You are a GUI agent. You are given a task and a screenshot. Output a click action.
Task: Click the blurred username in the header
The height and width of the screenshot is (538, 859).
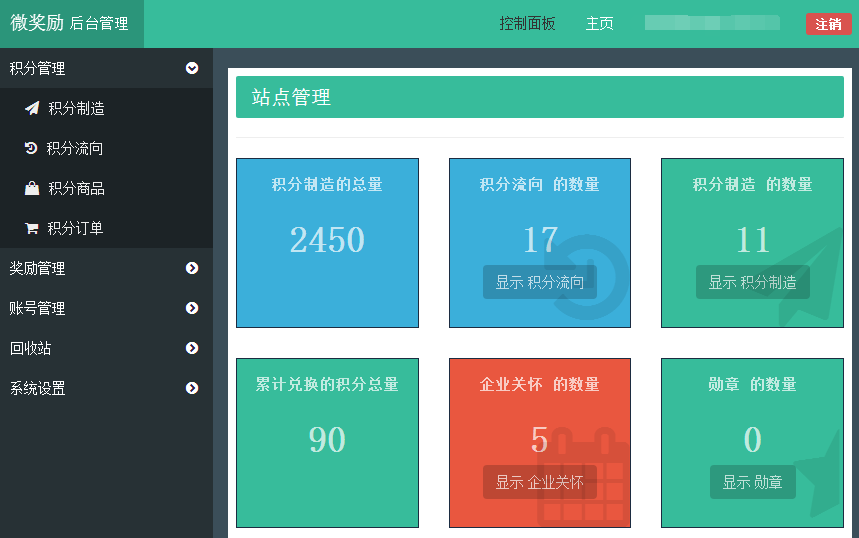712,23
